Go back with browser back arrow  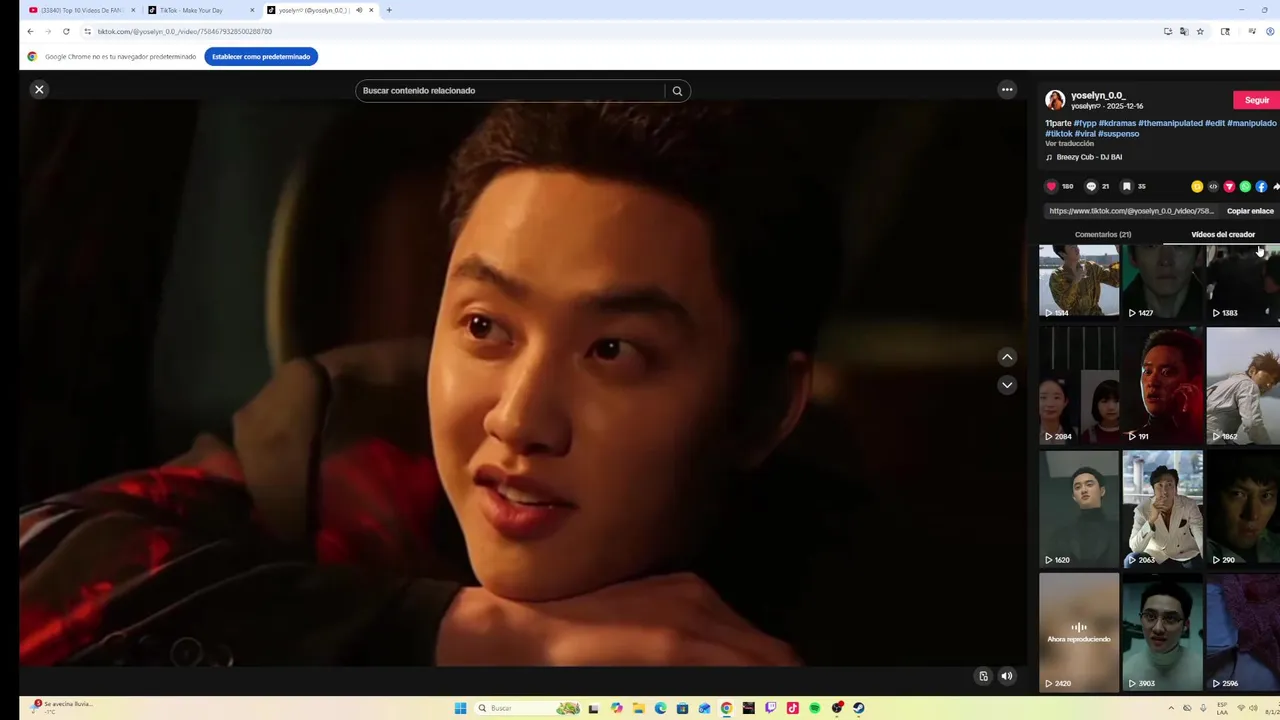(30, 31)
